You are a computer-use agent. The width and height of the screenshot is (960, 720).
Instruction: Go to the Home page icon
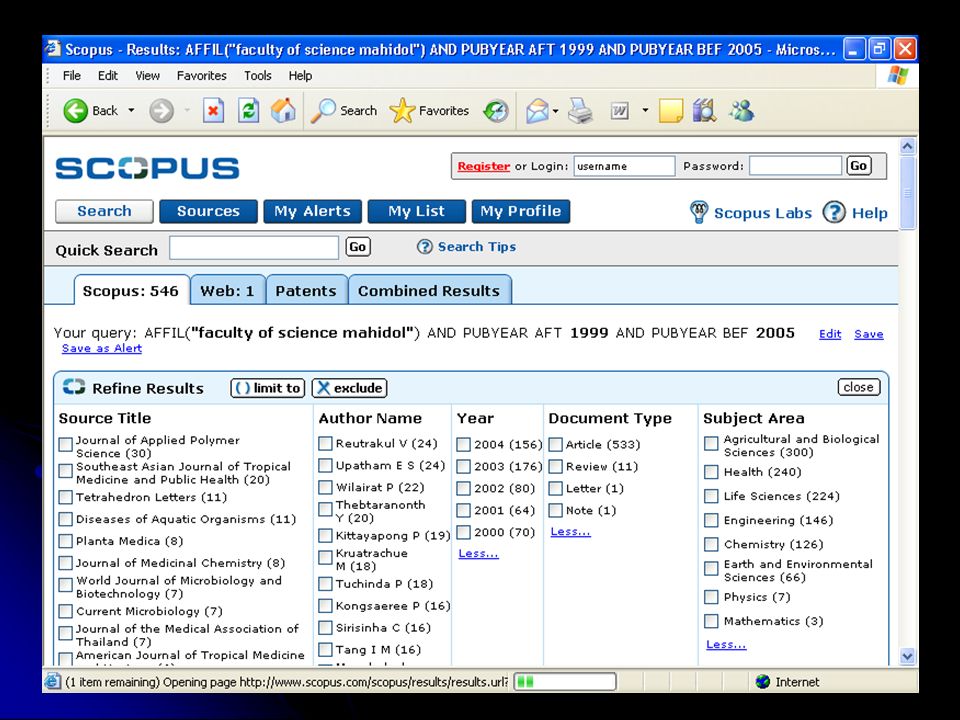(x=283, y=111)
